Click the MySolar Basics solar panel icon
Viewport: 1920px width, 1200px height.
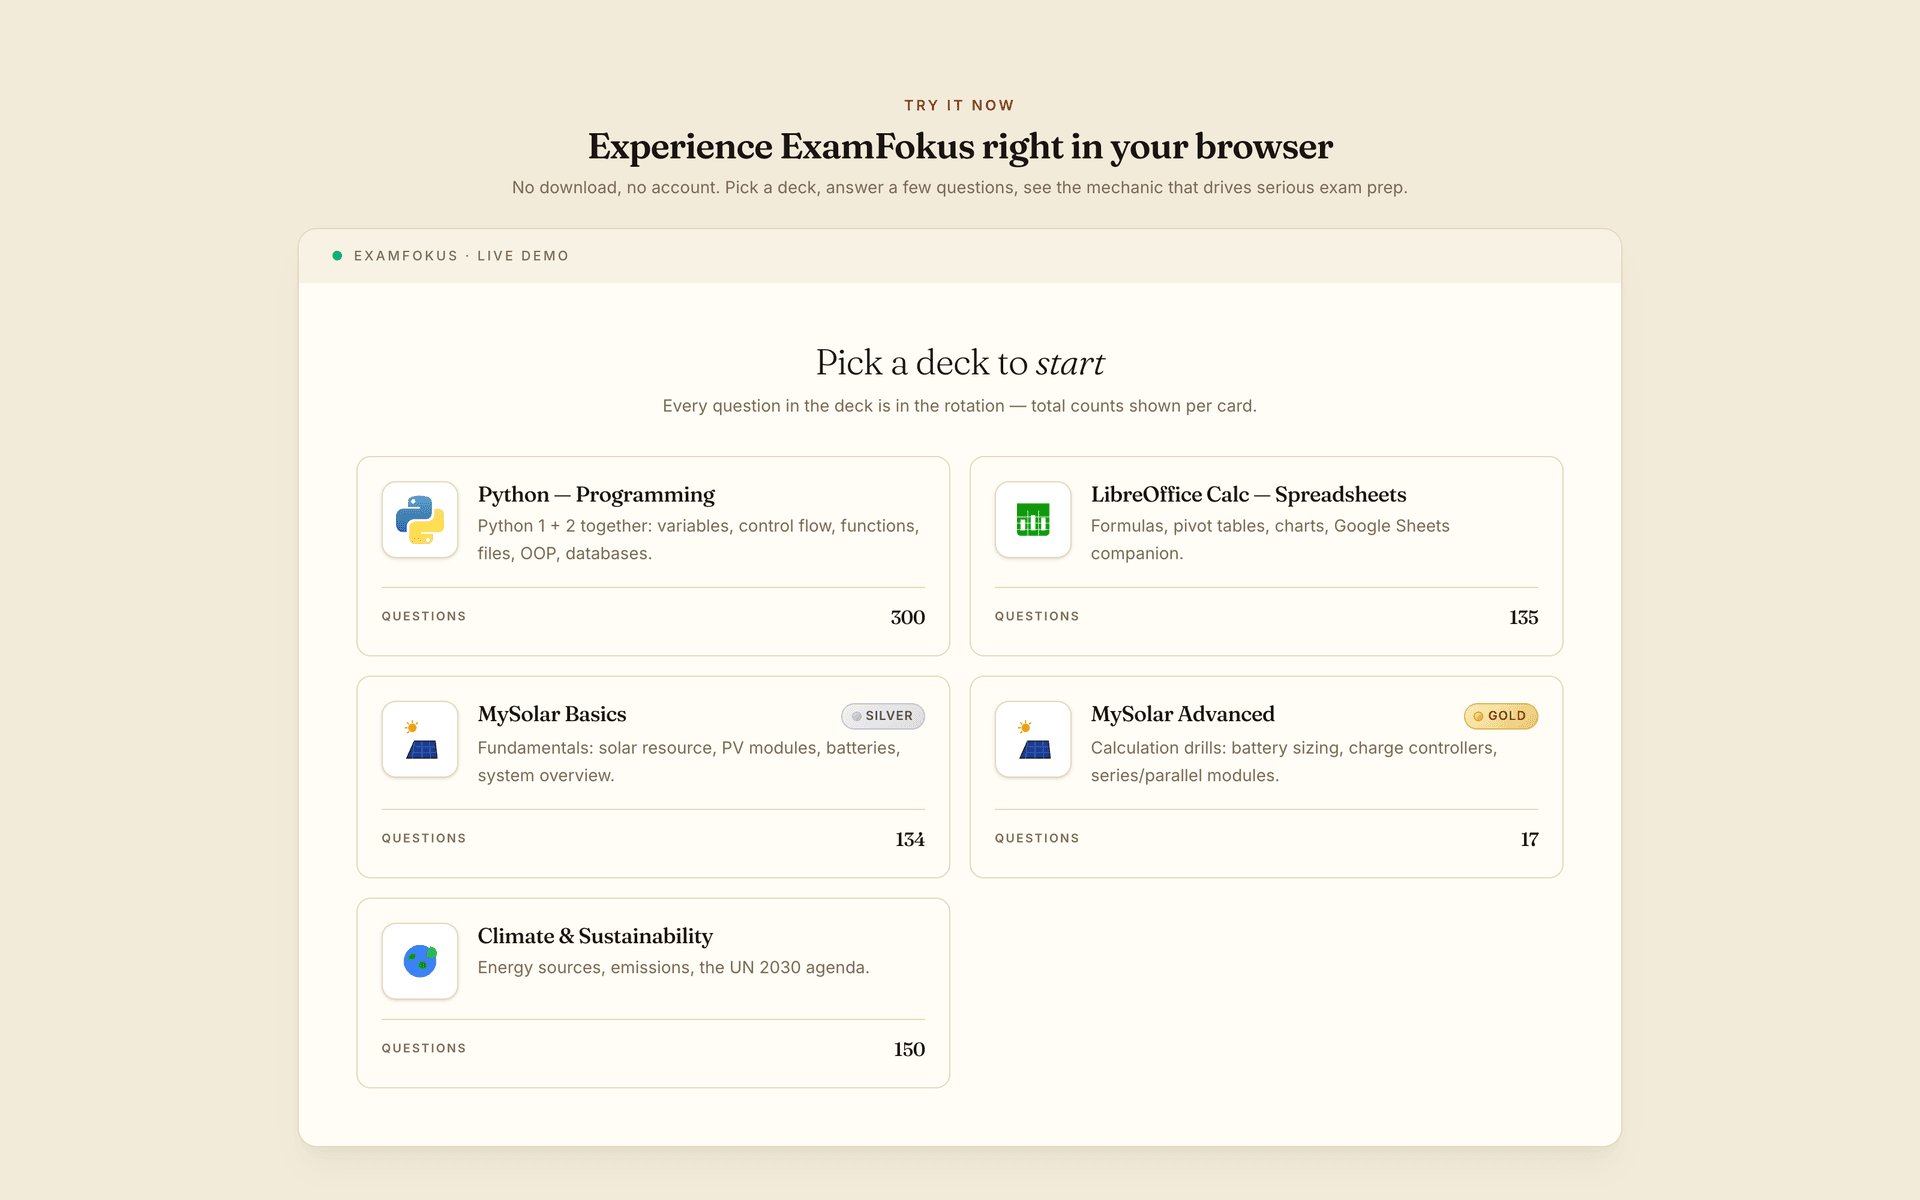(x=420, y=740)
